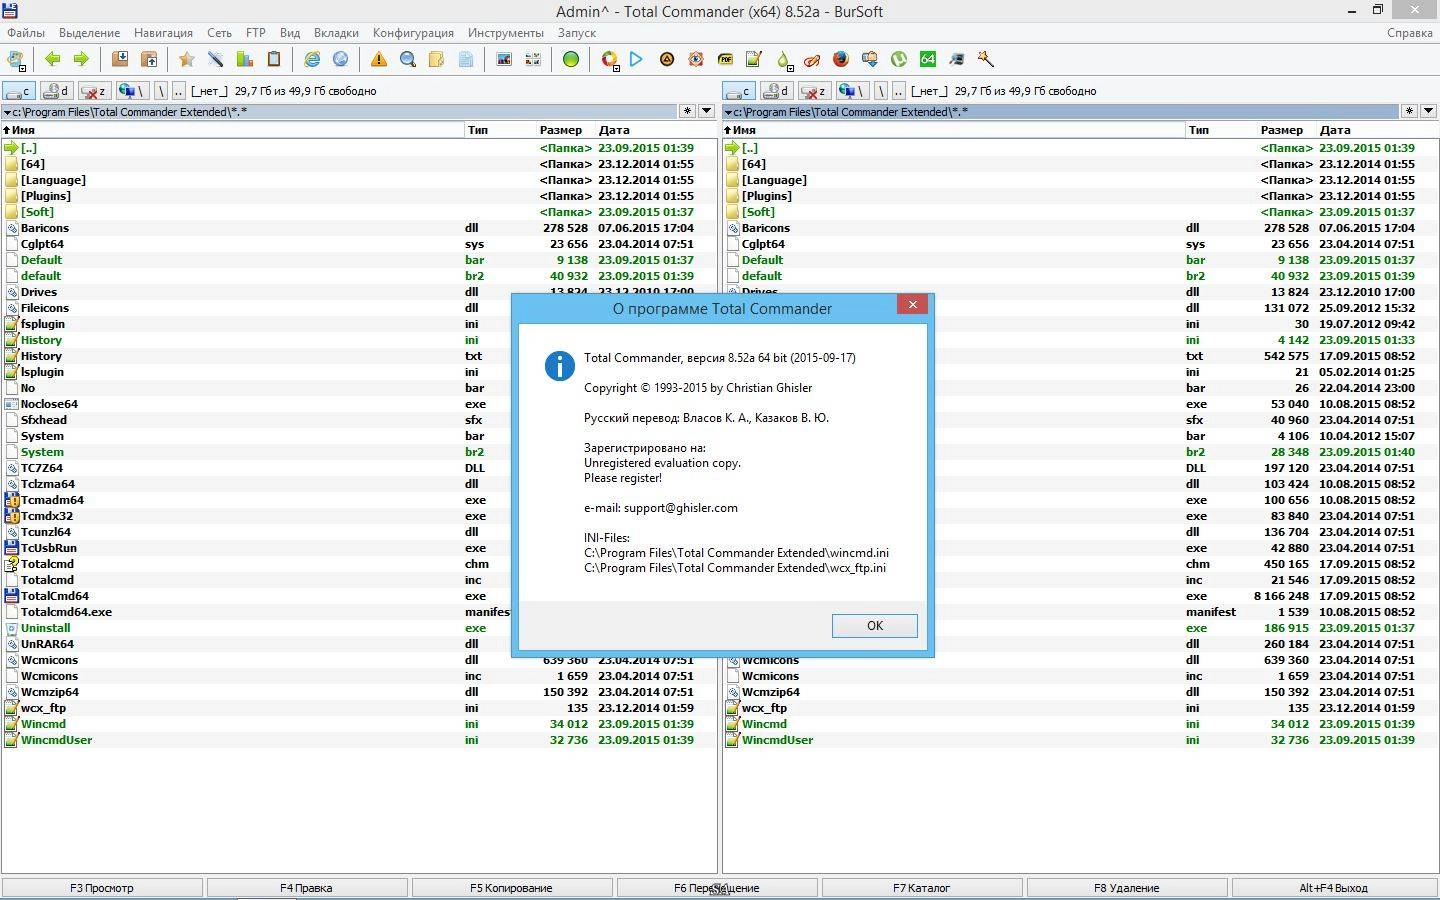Open the colorful circle icon dropdown
This screenshot has width=1440, height=900.
[616, 68]
